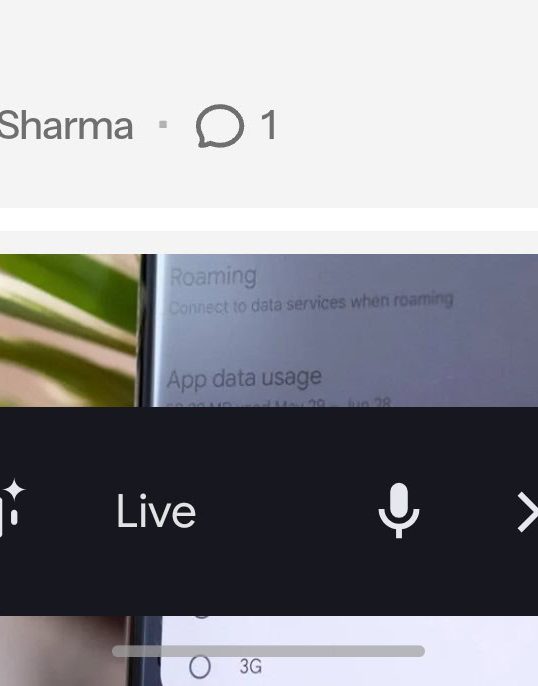538x686 pixels.
Task: Activate the microphone icon
Action: tap(398, 511)
